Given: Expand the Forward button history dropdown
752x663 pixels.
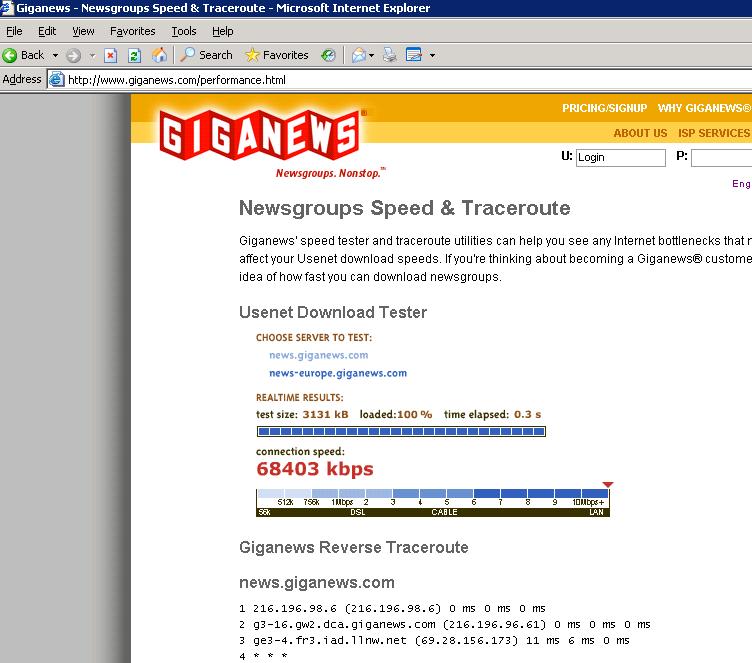Looking at the screenshot, I should point(92,55).
